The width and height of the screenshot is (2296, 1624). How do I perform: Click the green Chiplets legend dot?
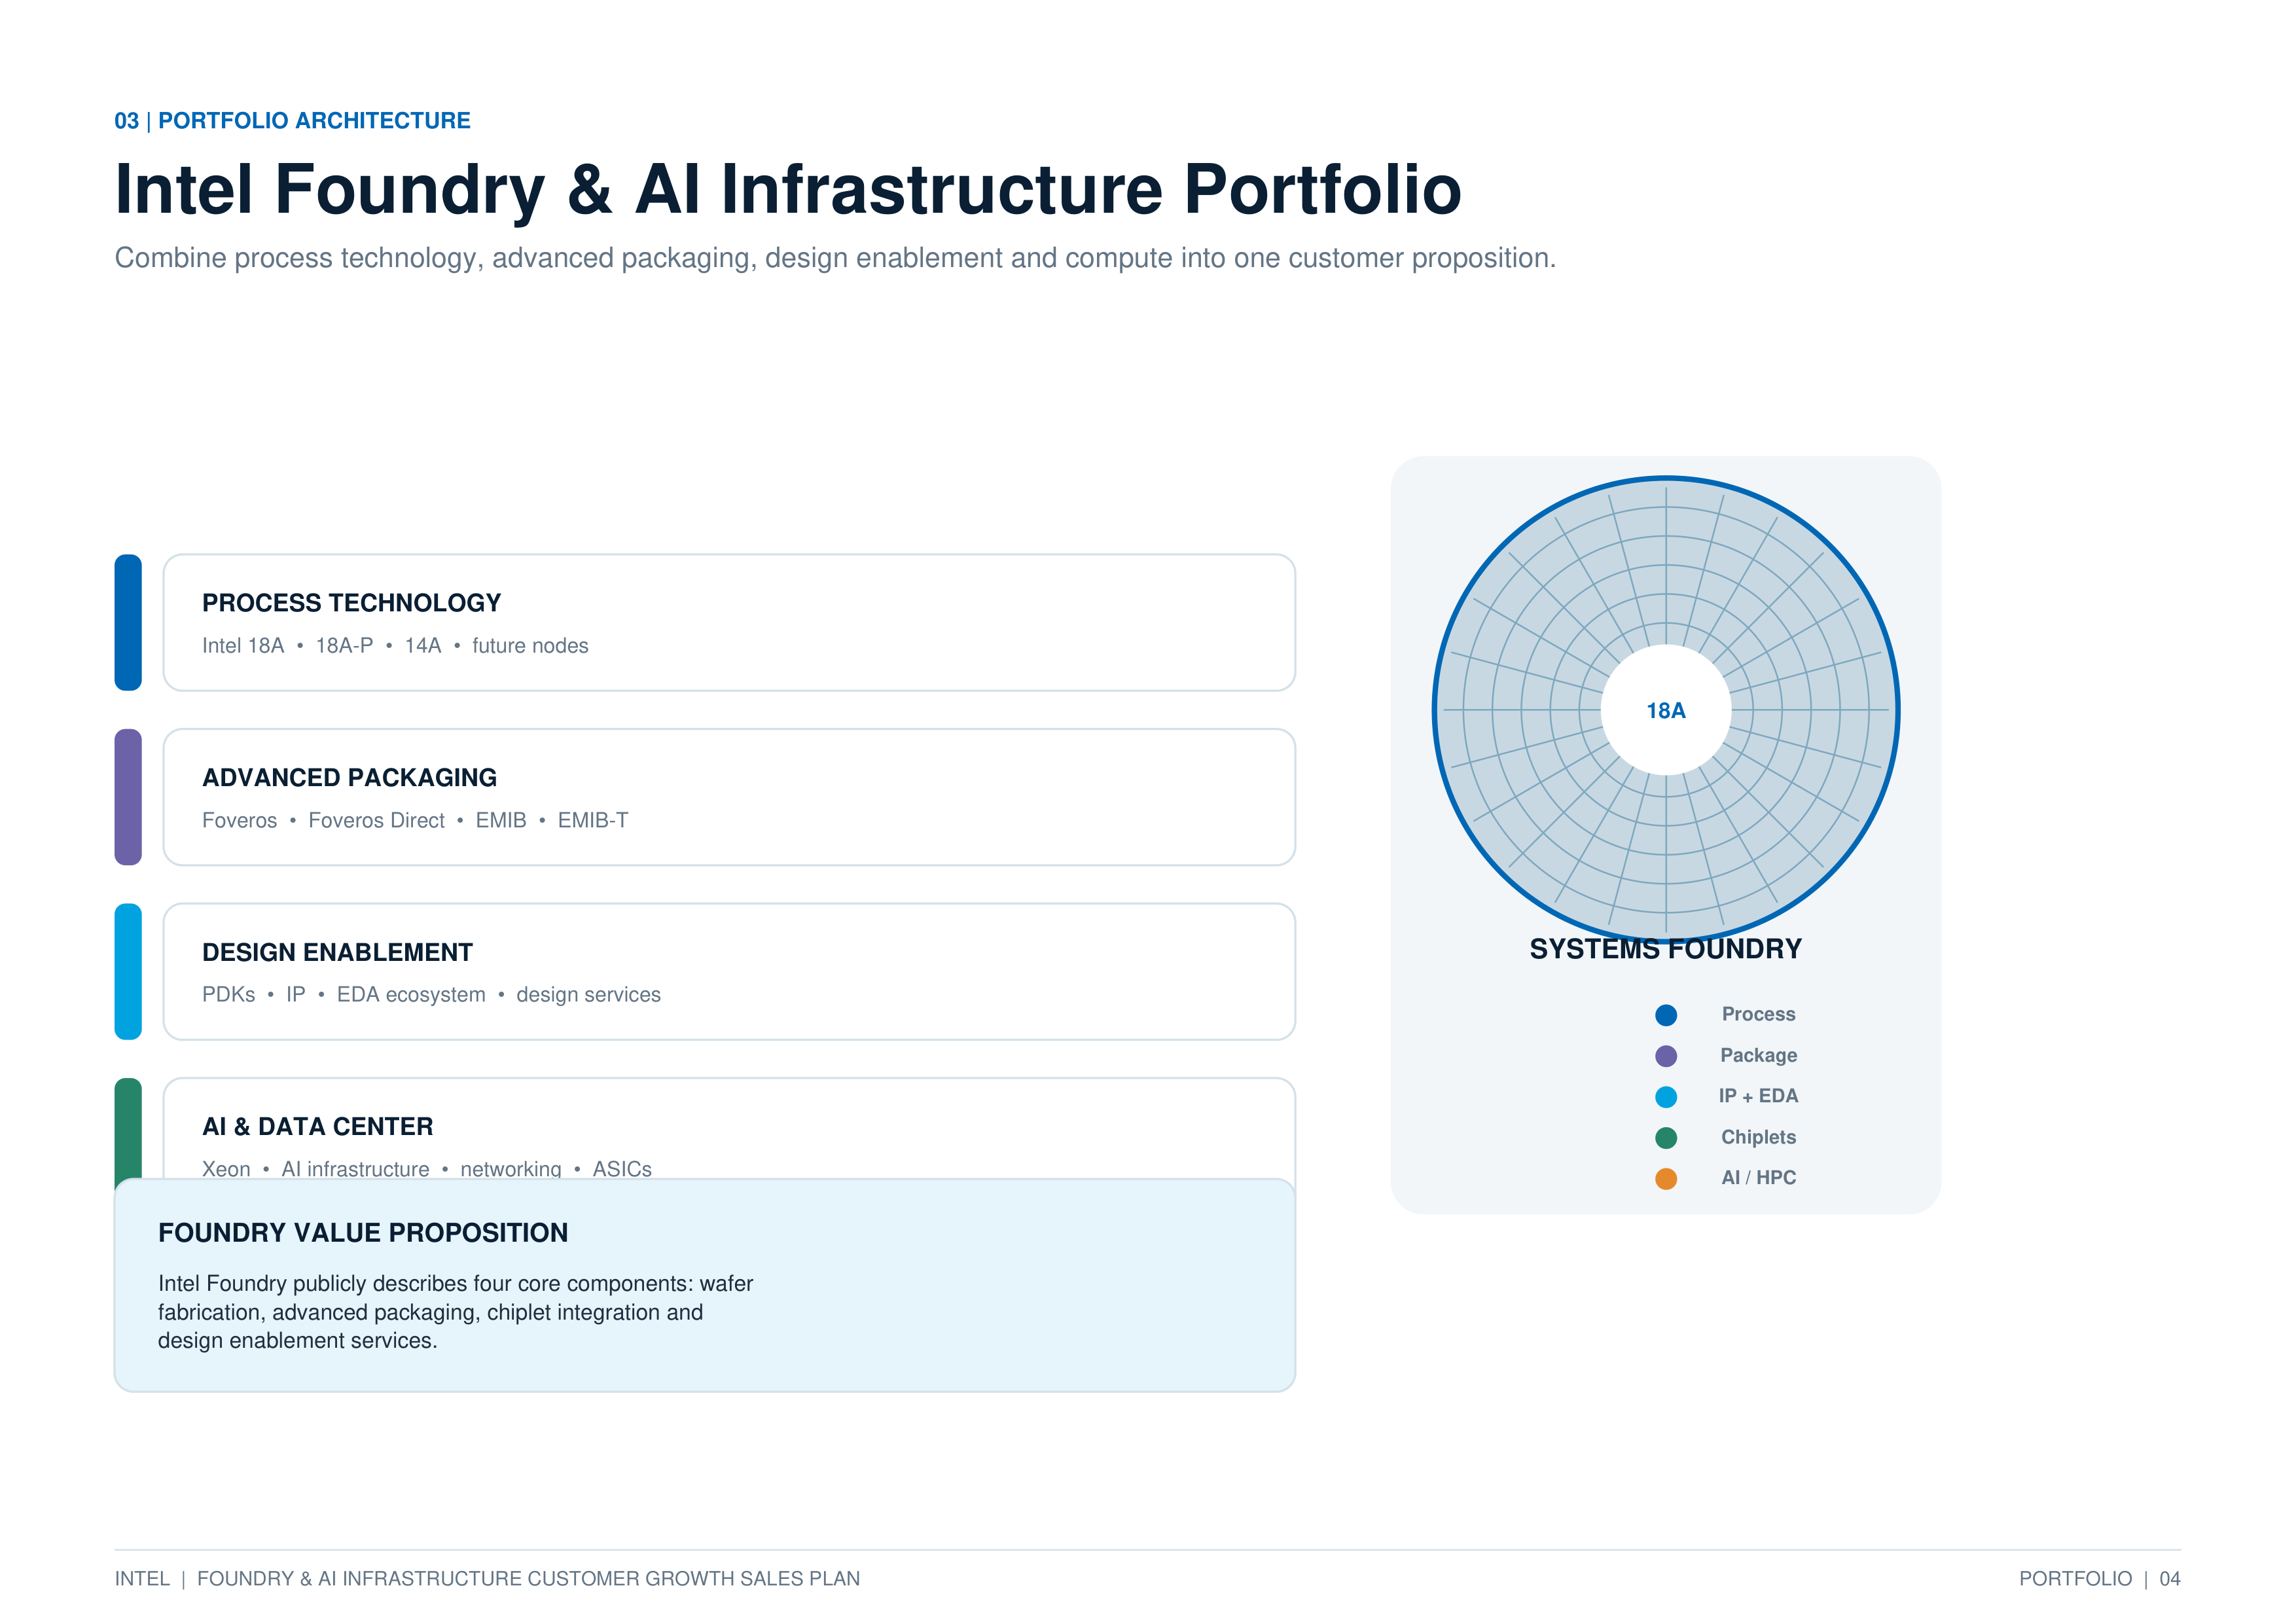tap(1666, 1138)
